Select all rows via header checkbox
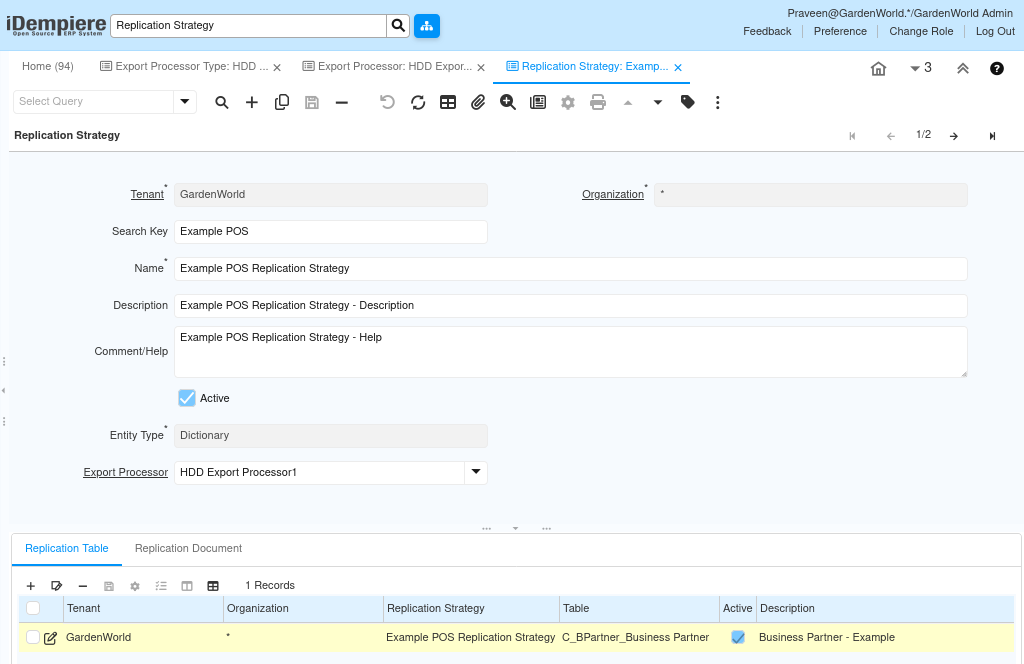 tap(33, 609)
